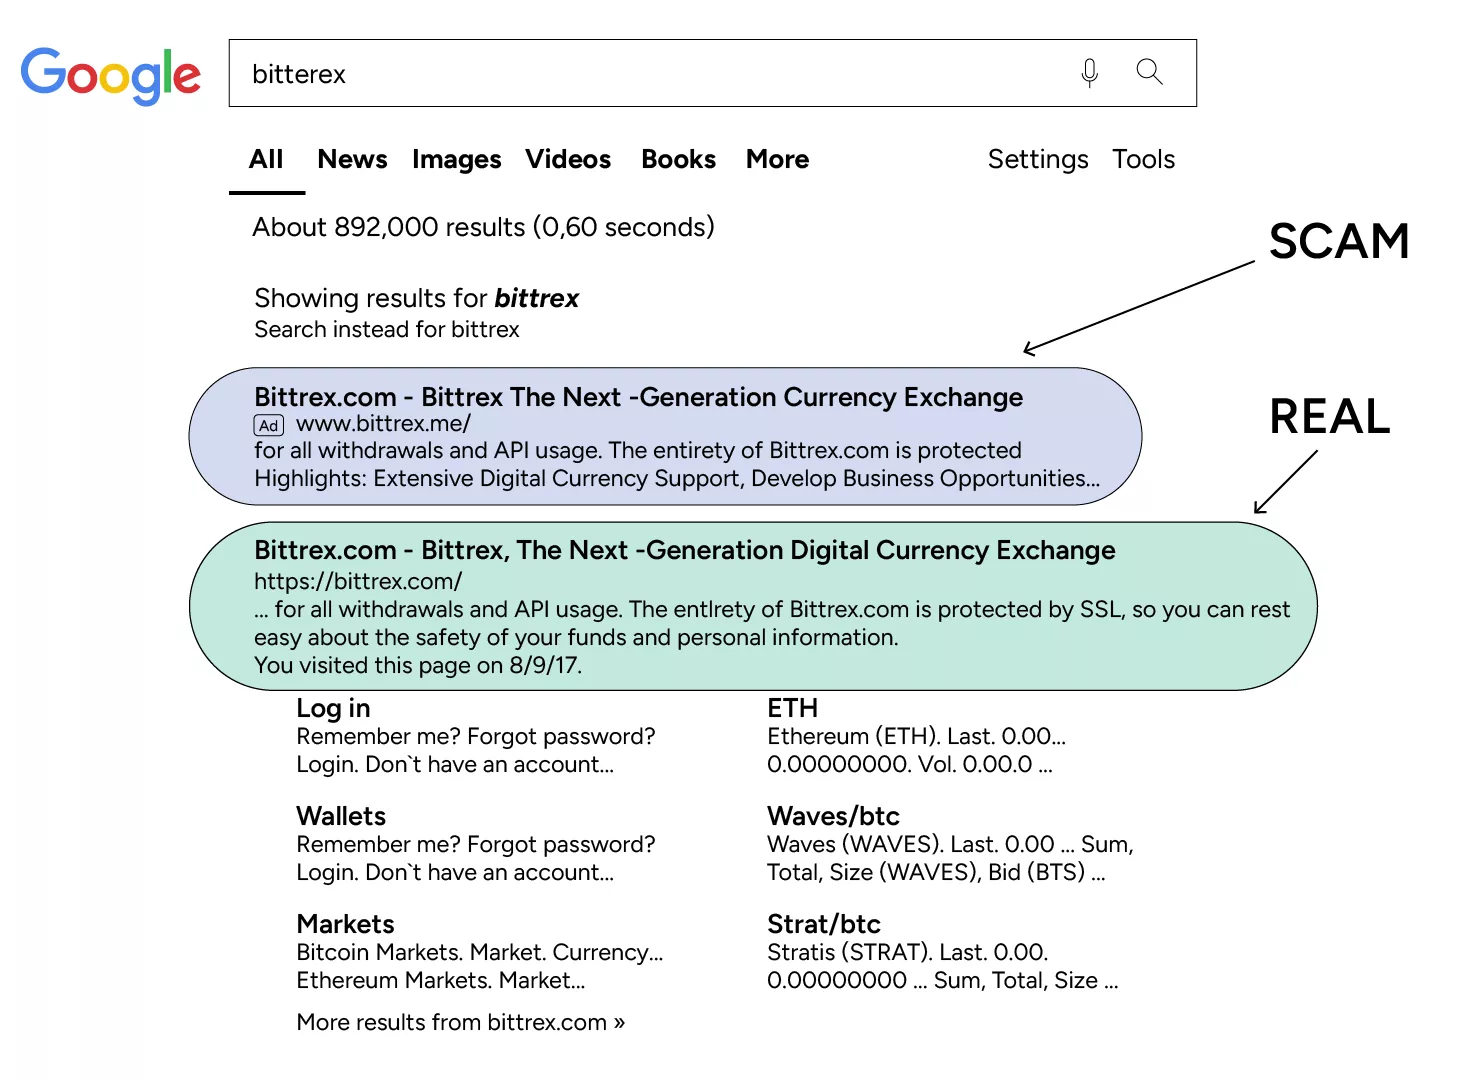The width and height of the screenshot is (1466, 1080).
Task: Open the Wallets sitelink
Action: click(x=341, y=817)
